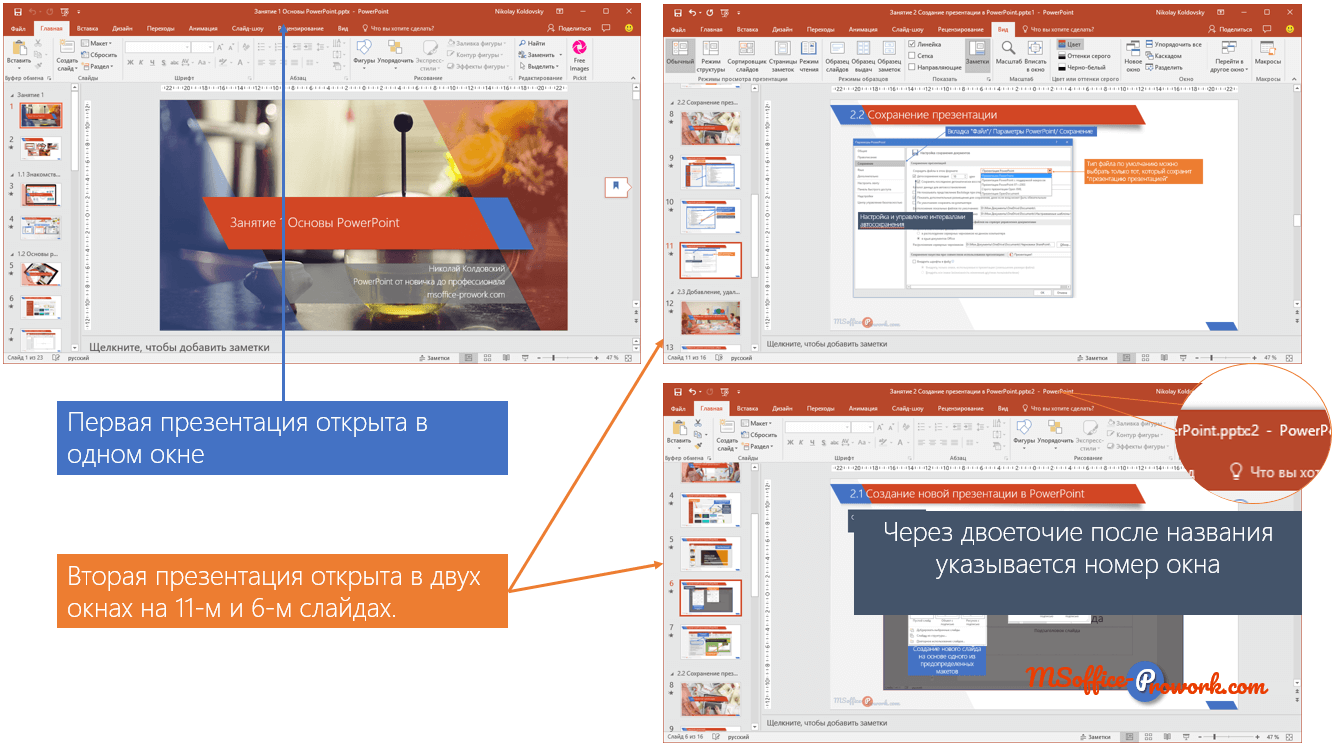Image resolution: width=1333 pixels, height=747 pixels.
Task: Collapse ribbon arrow in Занятие 1 window
Action: click(x=634, y=77)
